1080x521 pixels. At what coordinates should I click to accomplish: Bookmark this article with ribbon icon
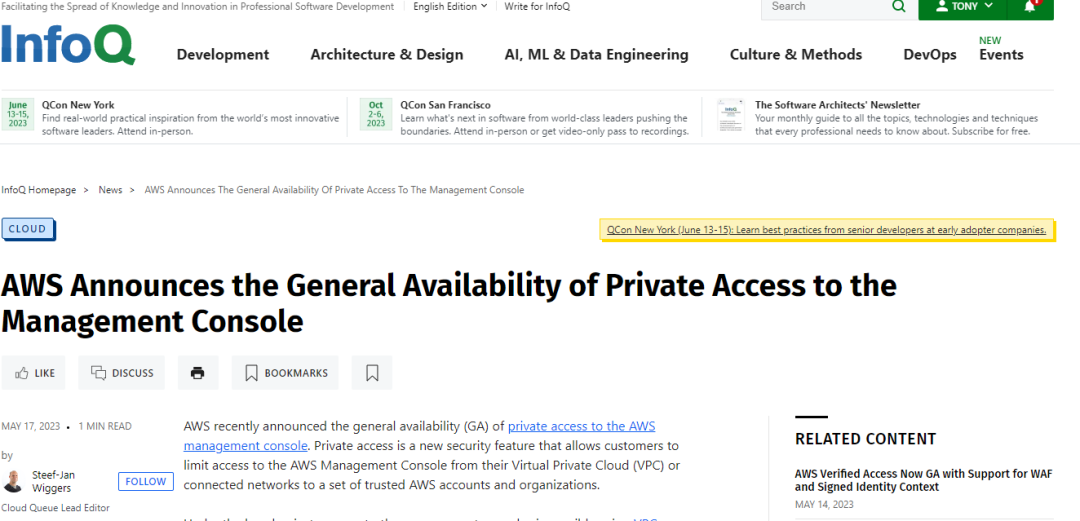372,373
